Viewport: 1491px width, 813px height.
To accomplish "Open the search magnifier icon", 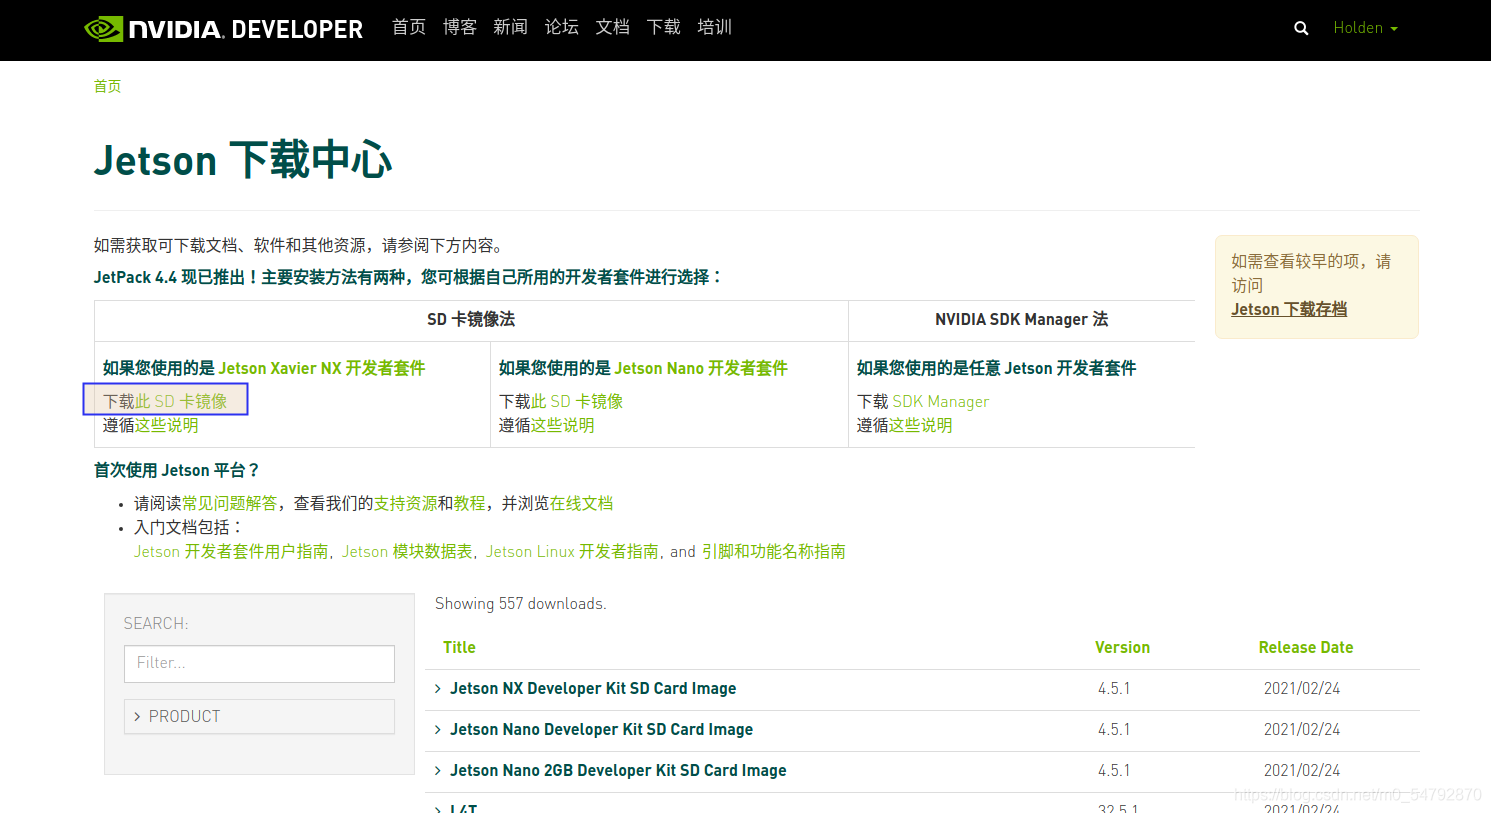I will coord(1301,28).
